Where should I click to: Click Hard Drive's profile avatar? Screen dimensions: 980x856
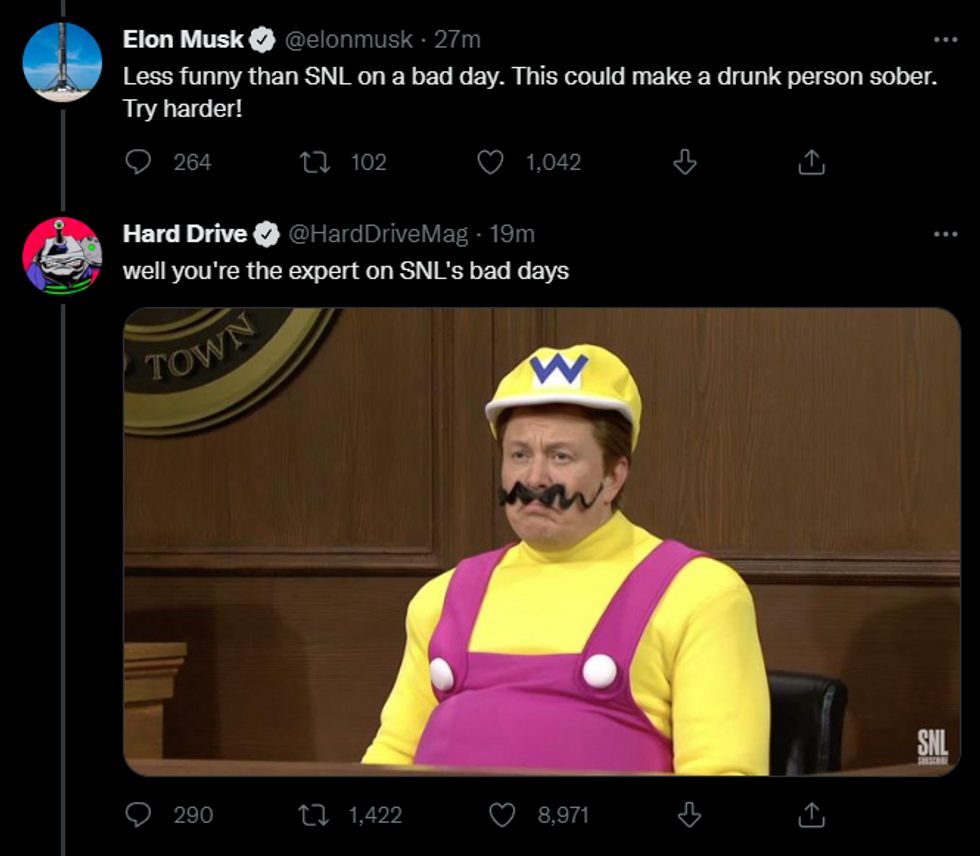pos(62,256)
